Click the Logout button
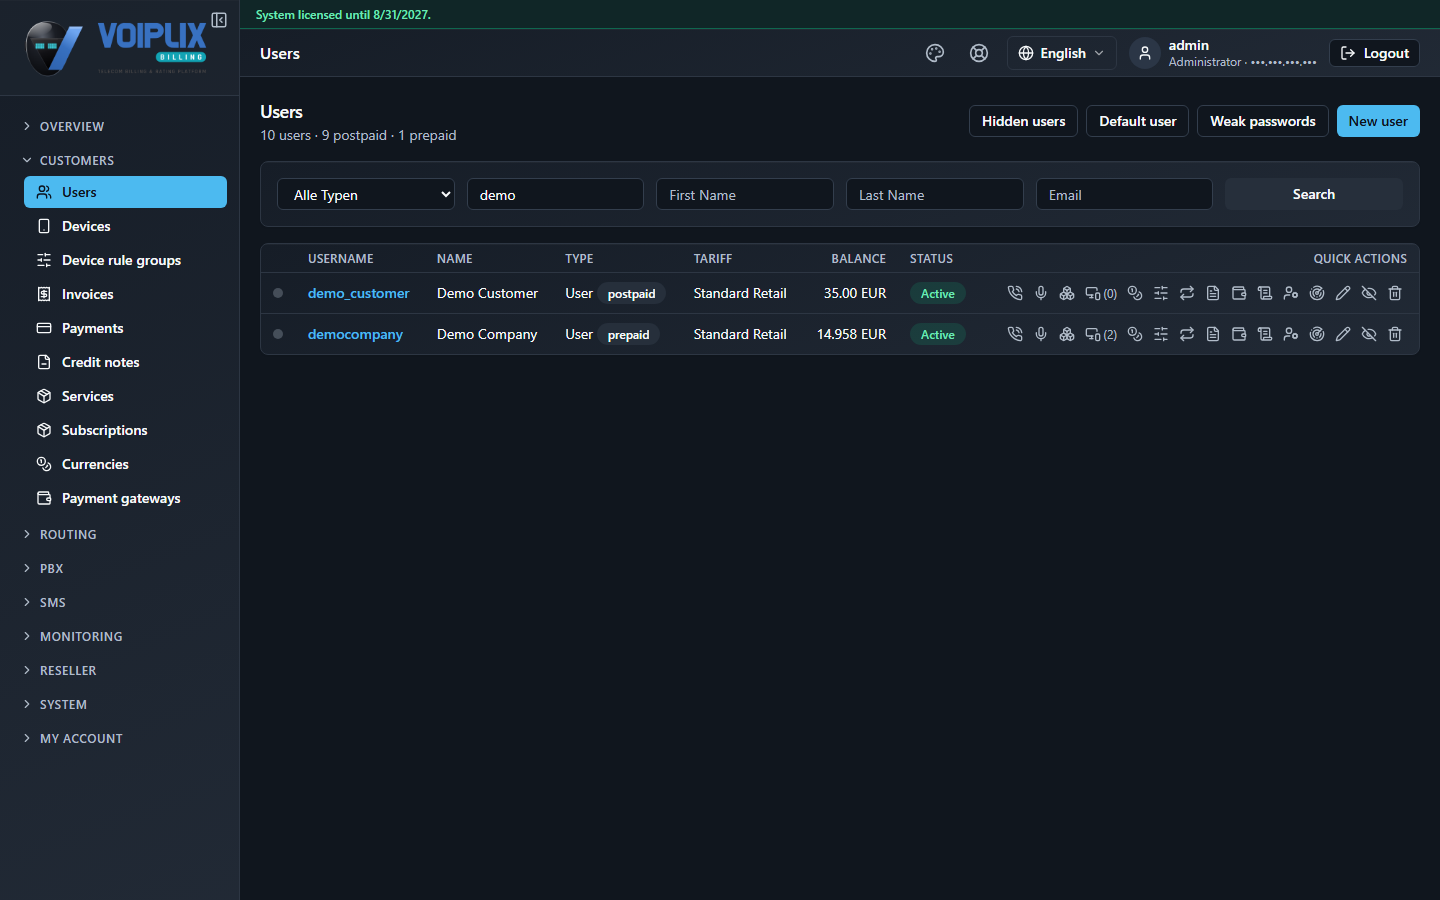 click(x=1374, y=54)
